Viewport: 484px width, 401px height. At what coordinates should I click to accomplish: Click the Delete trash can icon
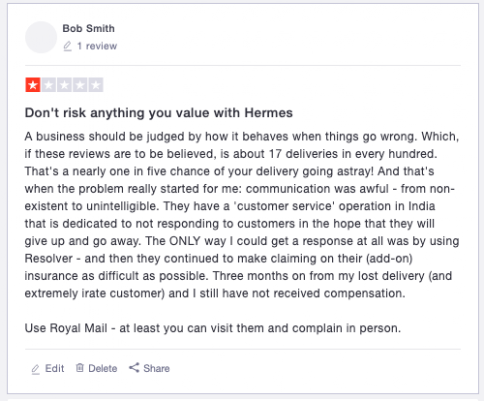point(80,368)
